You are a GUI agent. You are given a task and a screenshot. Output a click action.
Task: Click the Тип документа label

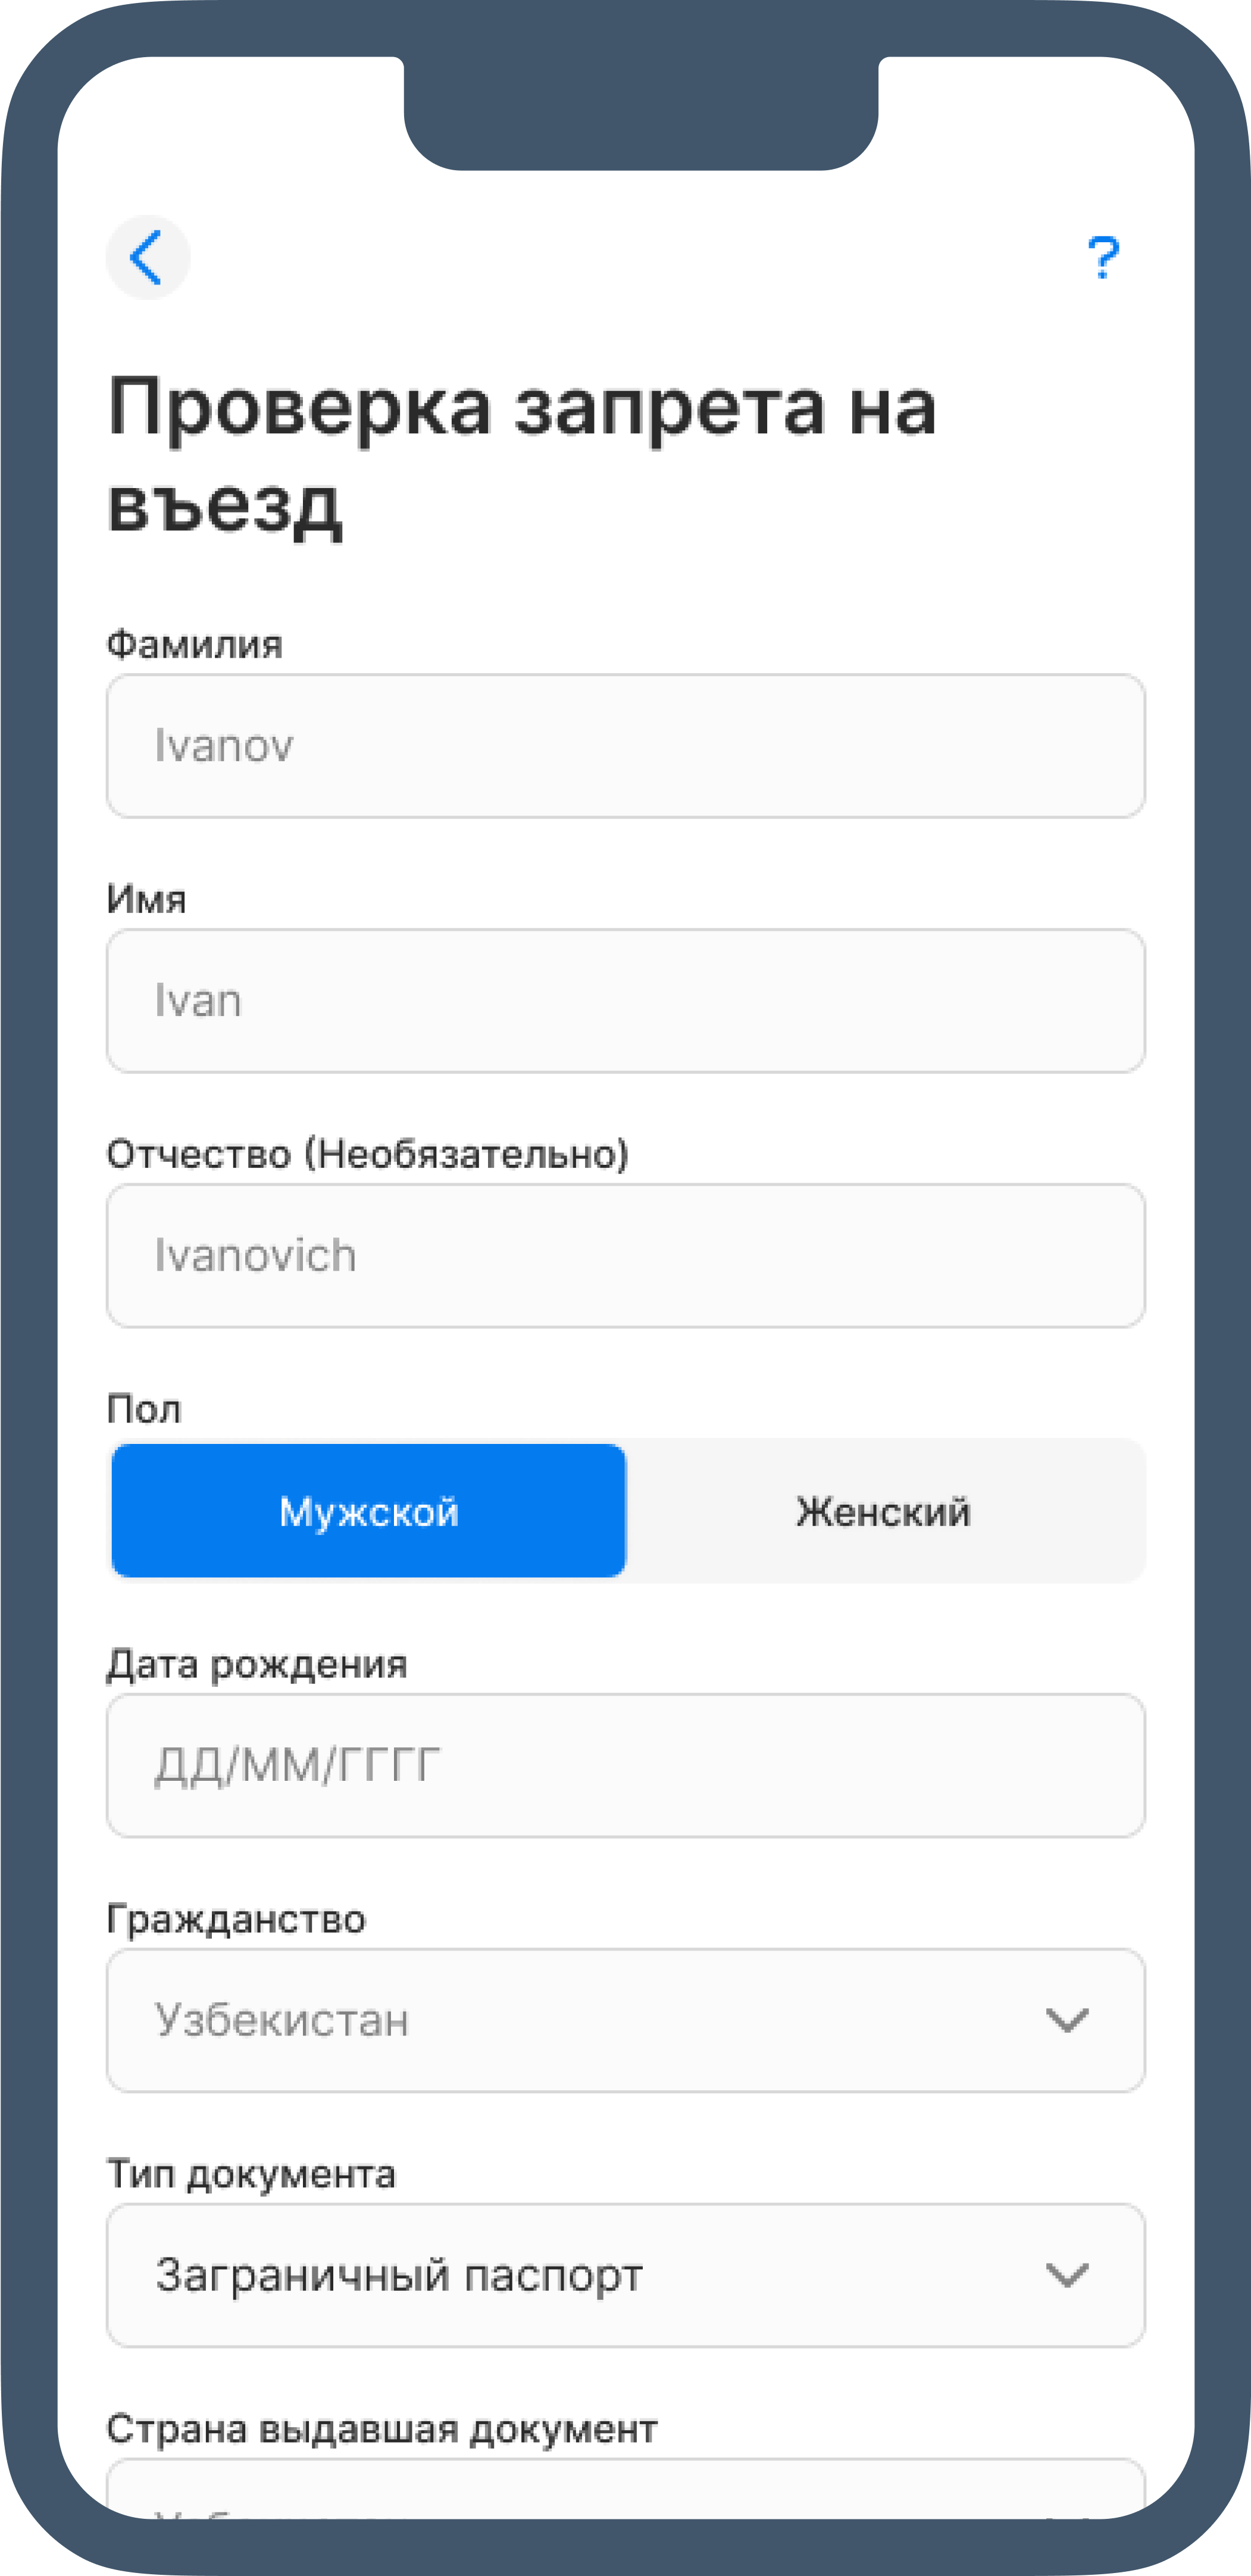coord(251,2174)
